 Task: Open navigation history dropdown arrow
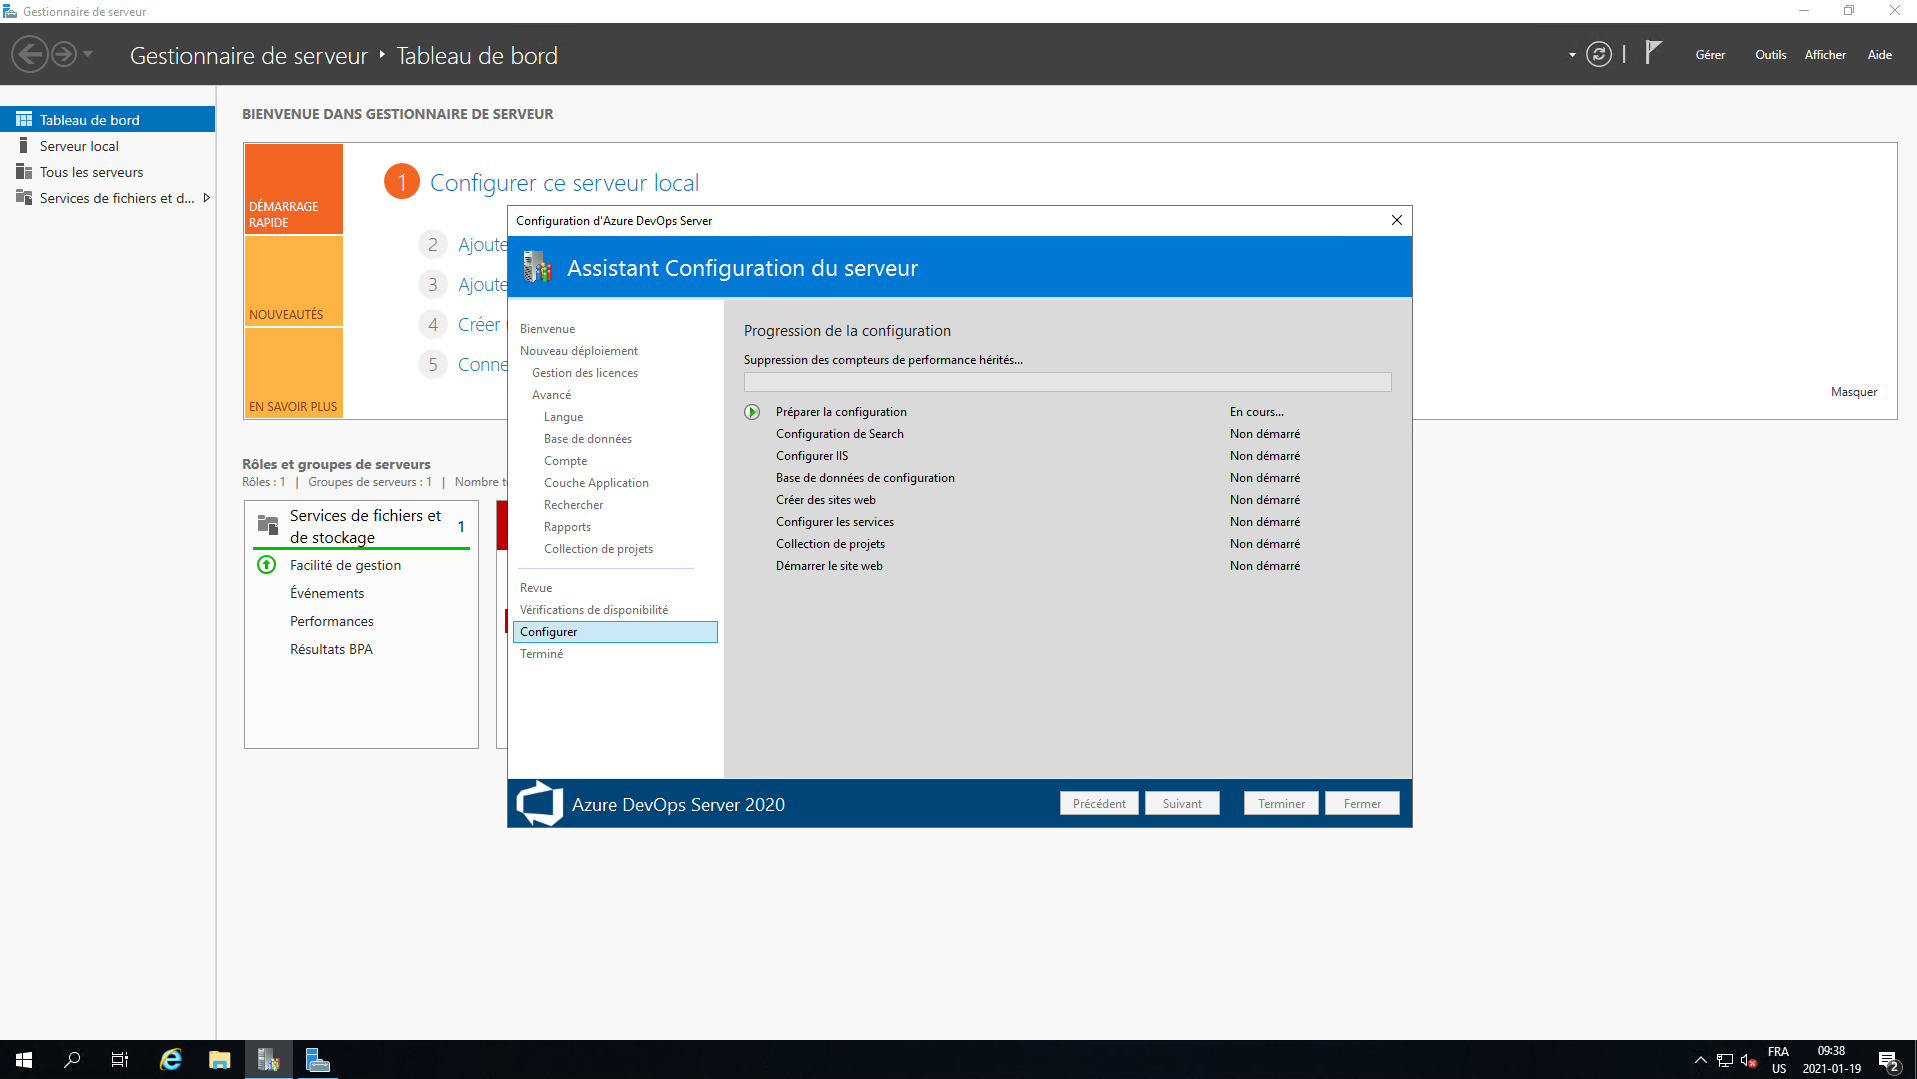pos(88,54)
